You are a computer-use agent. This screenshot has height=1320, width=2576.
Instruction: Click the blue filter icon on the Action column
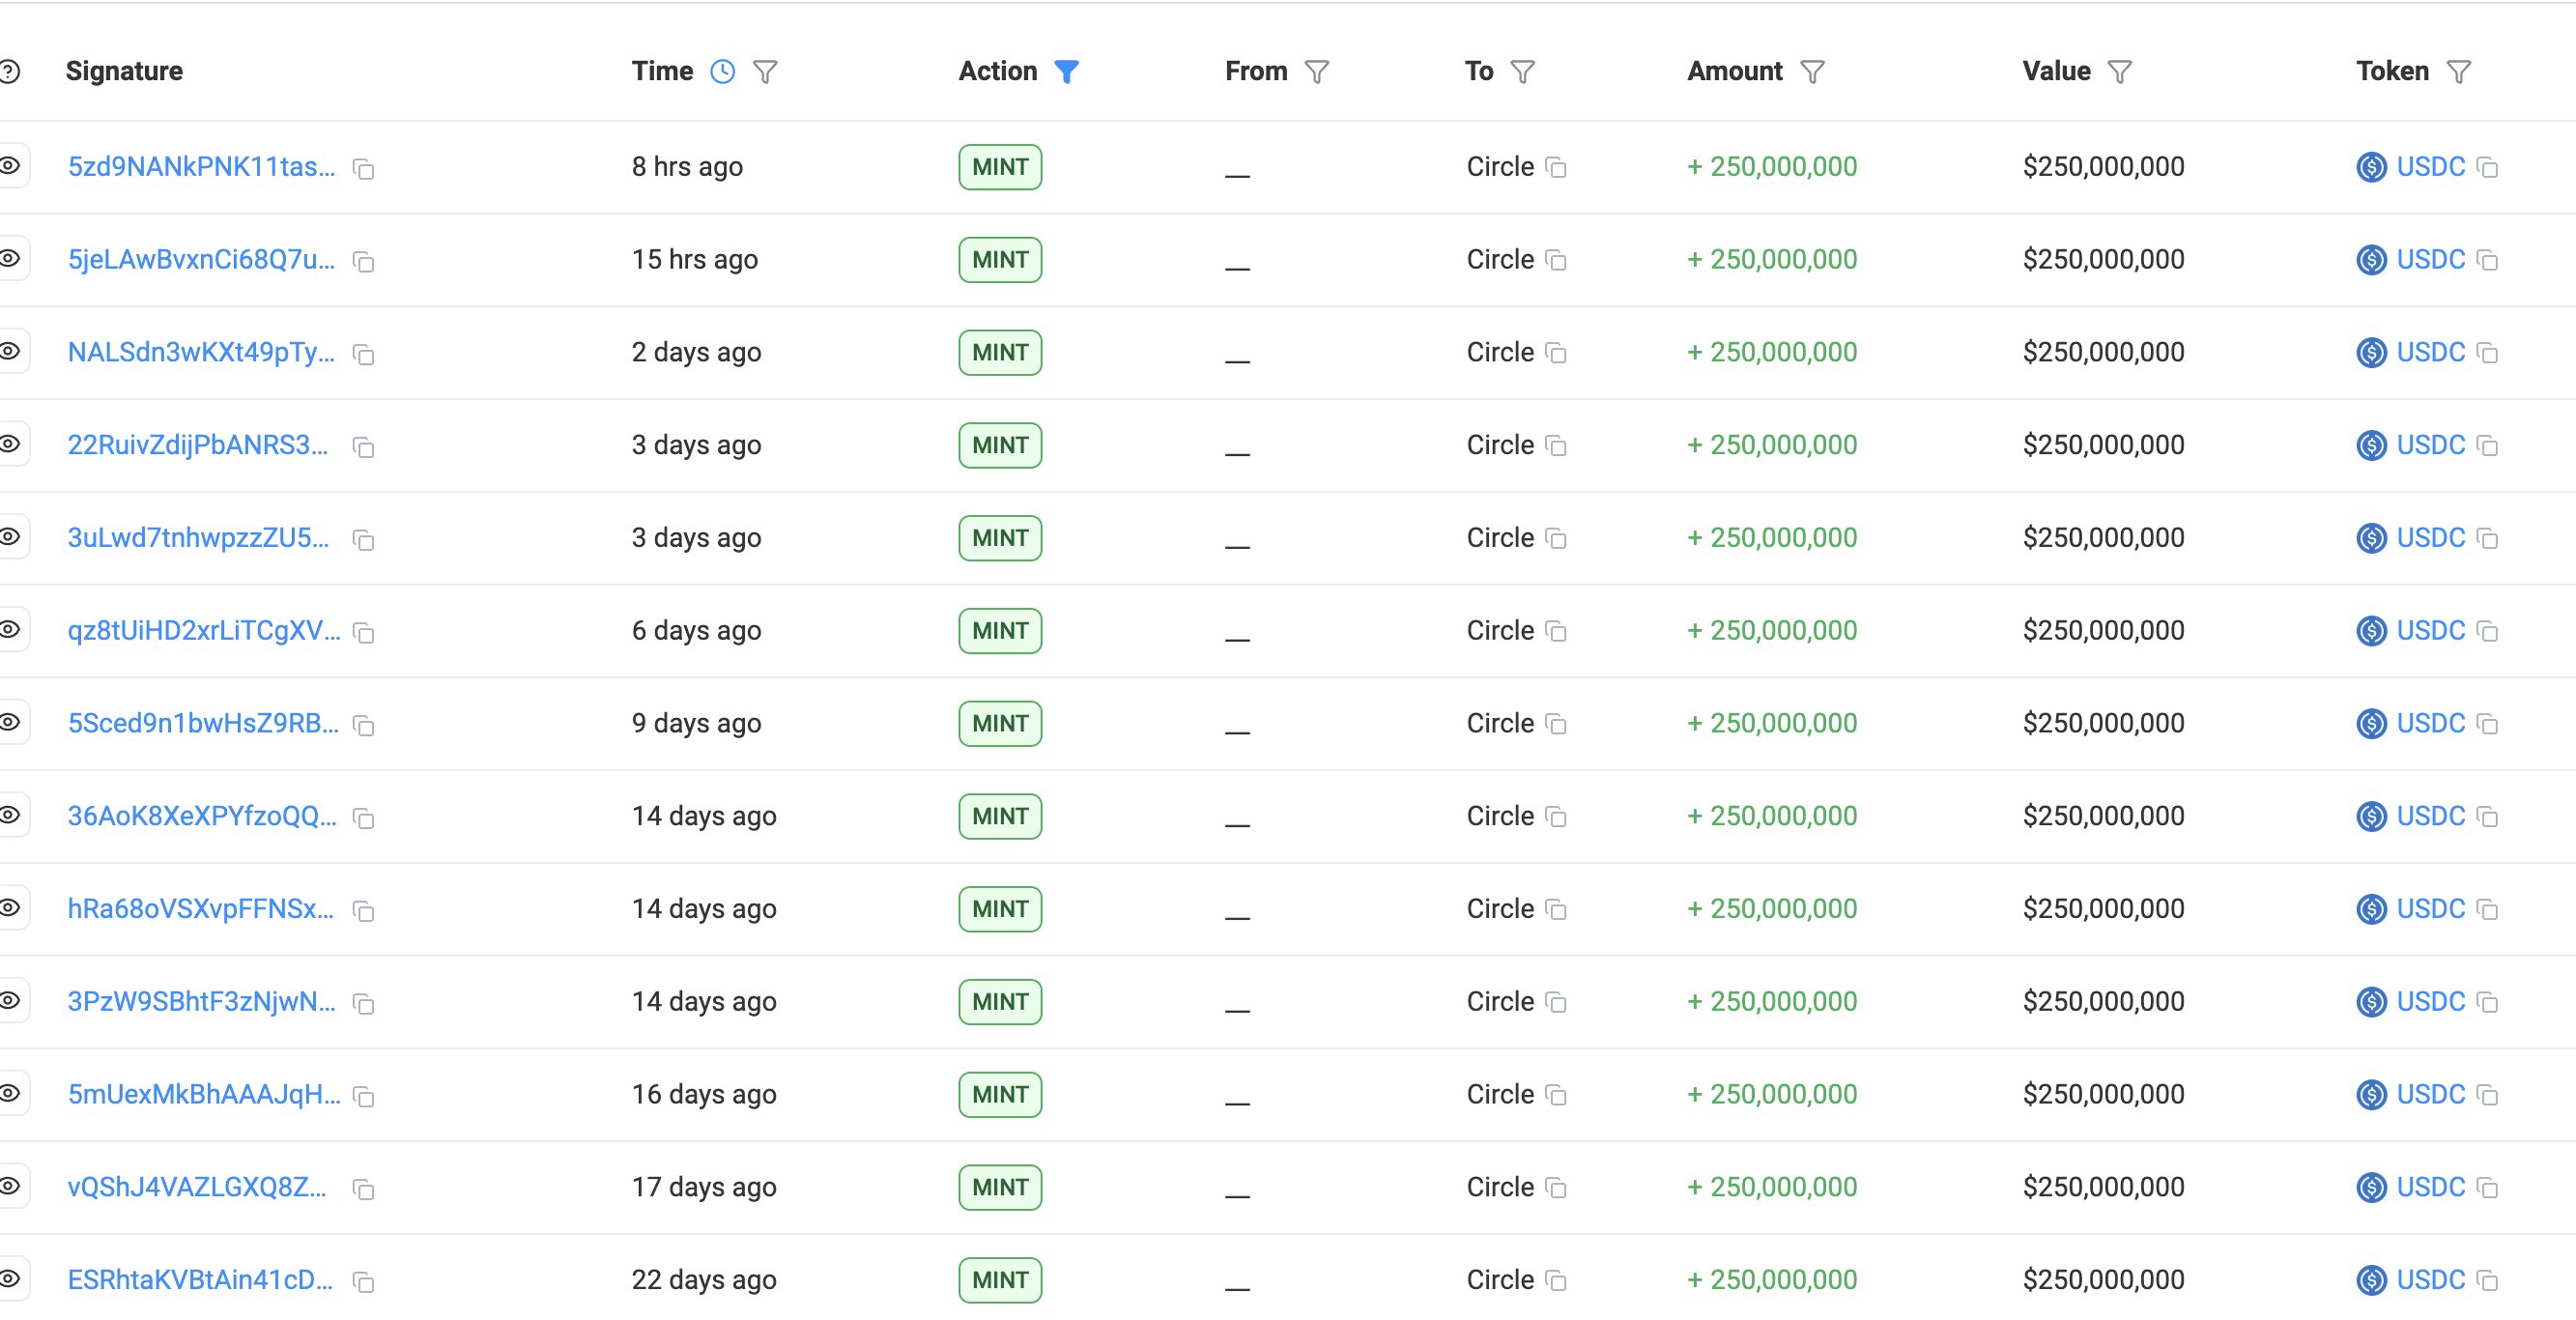click(x=1068, y=71)
